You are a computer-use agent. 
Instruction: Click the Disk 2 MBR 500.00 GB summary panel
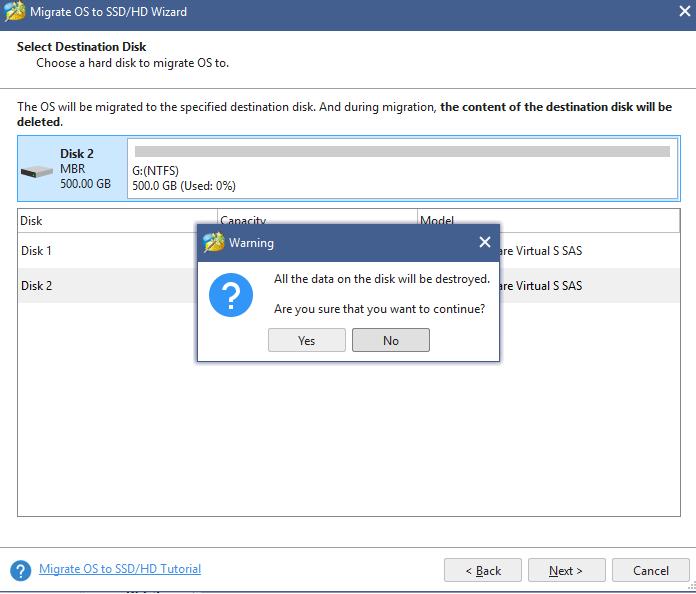click(x=72, y=169)
